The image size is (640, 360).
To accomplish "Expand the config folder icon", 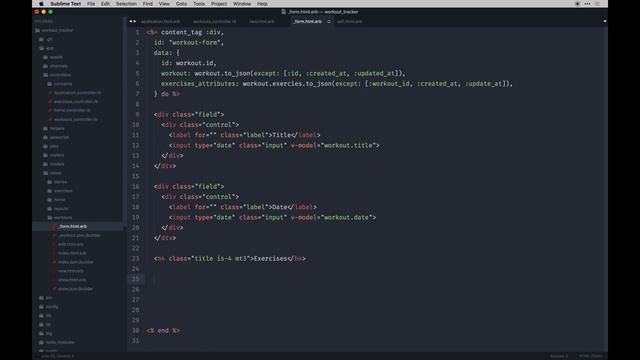I will click(41, 307).
